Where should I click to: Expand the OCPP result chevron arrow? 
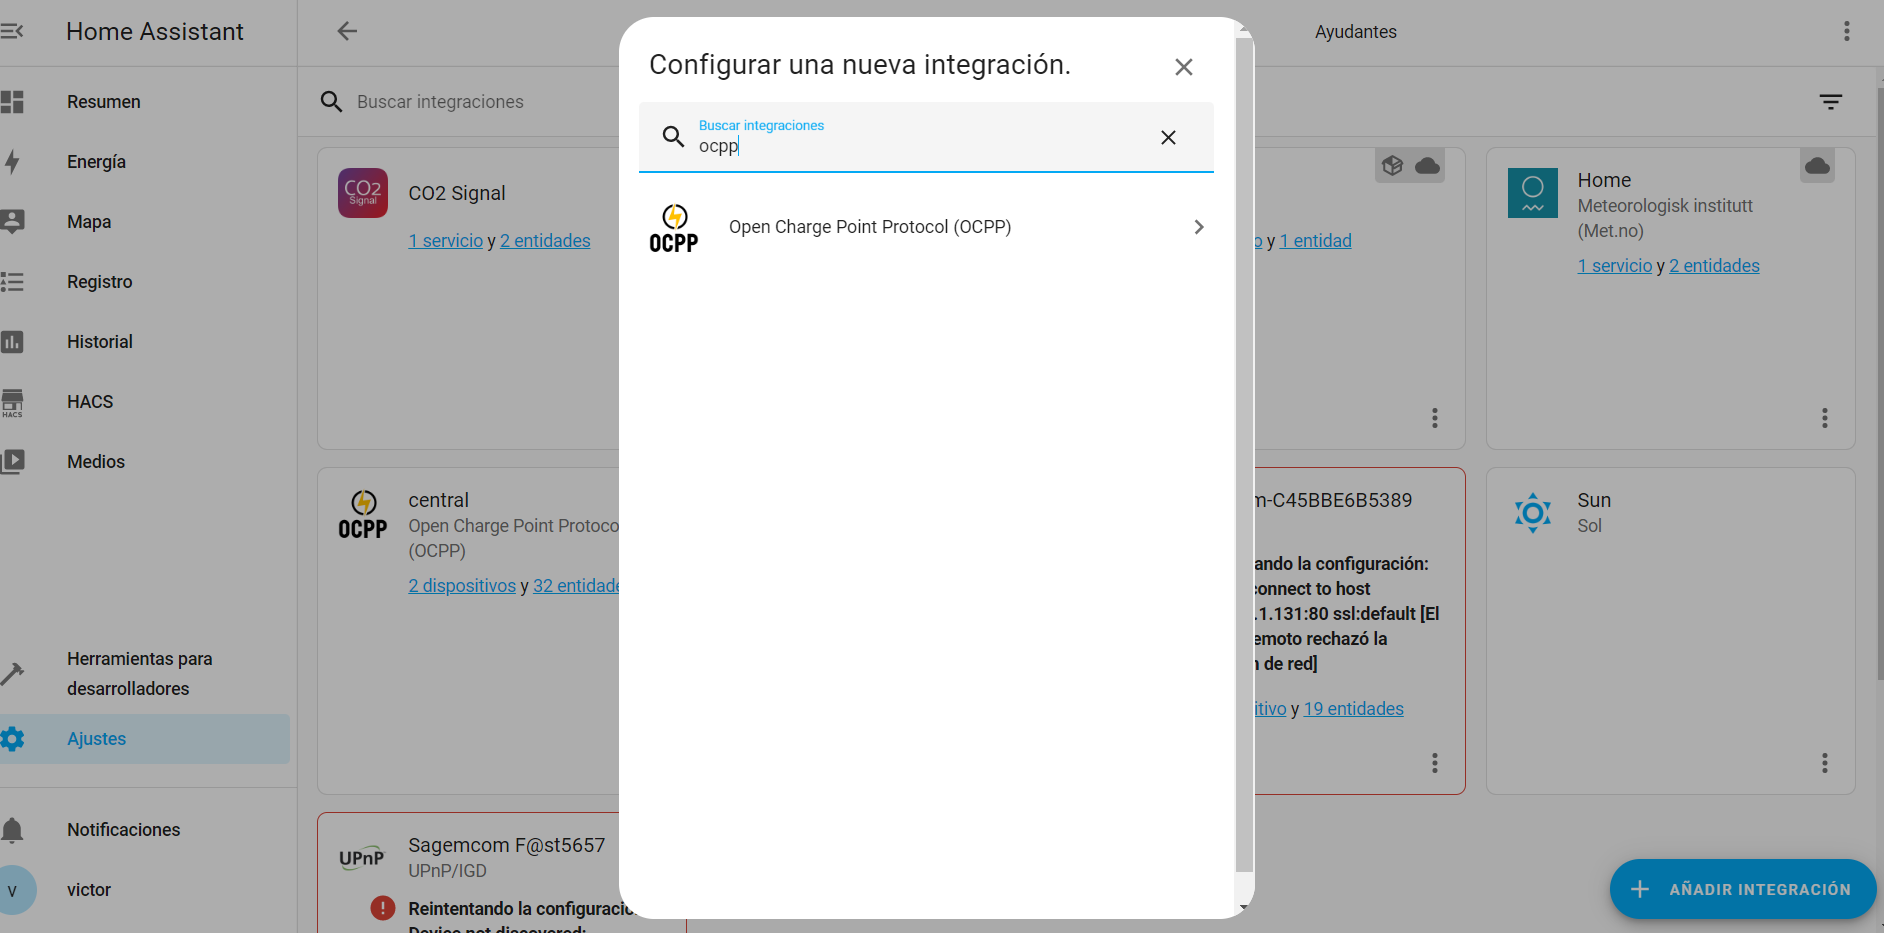(1199, 228)
